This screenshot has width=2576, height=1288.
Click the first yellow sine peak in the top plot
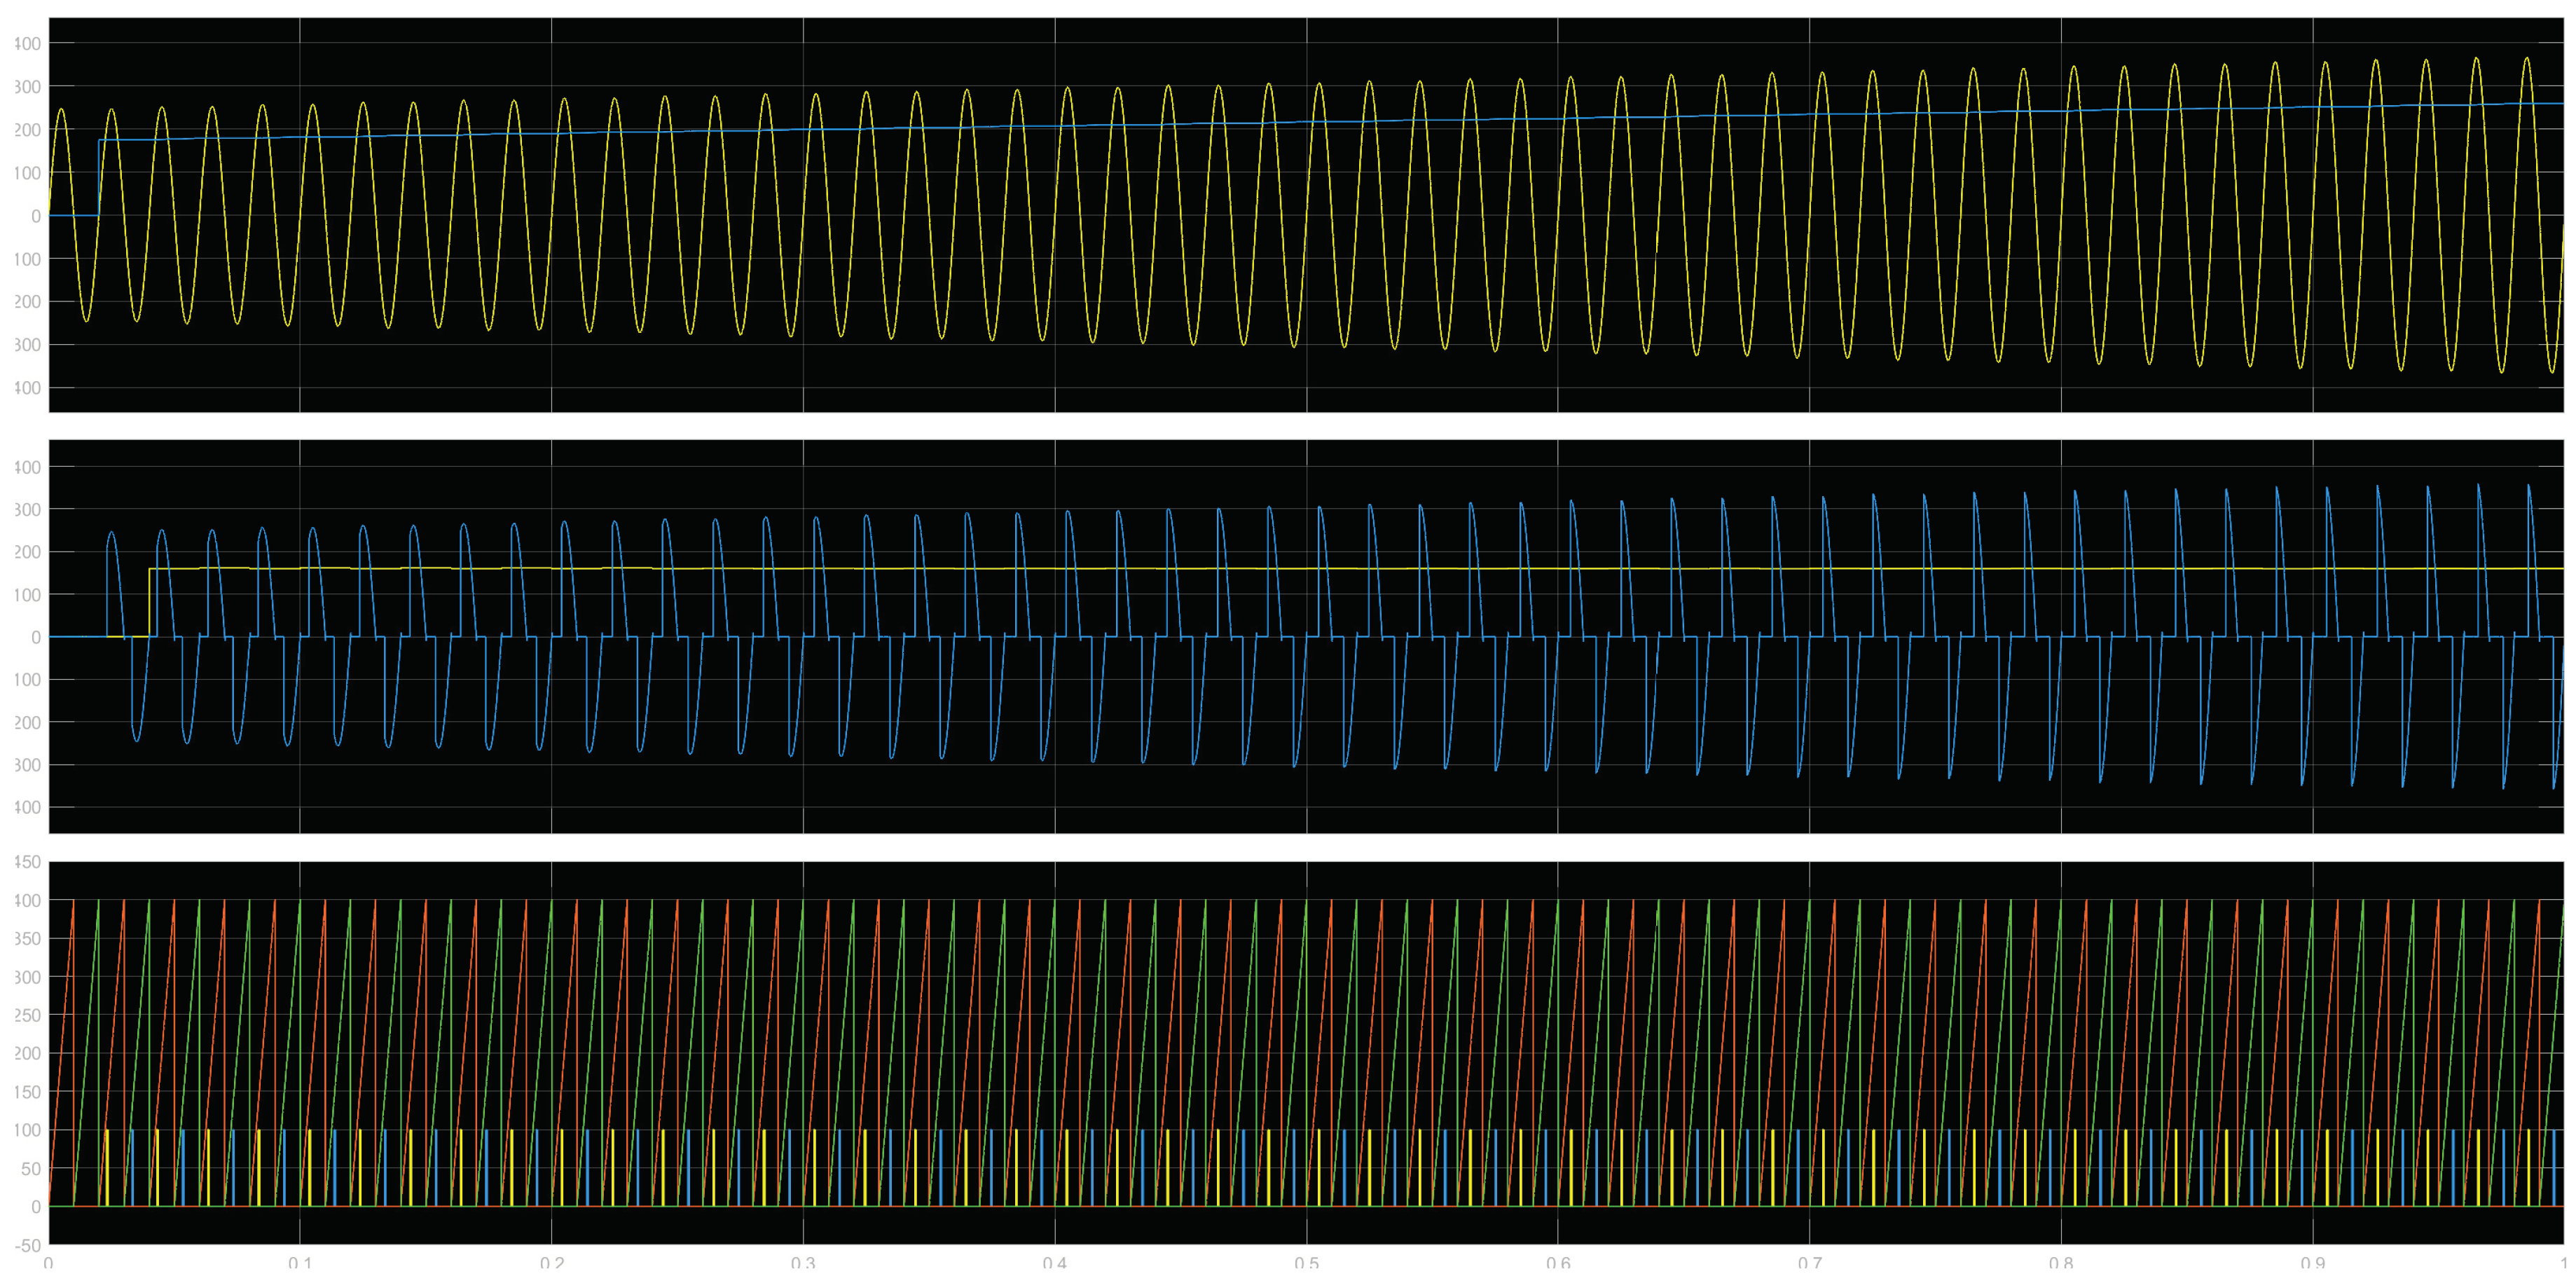coord(61,110)
